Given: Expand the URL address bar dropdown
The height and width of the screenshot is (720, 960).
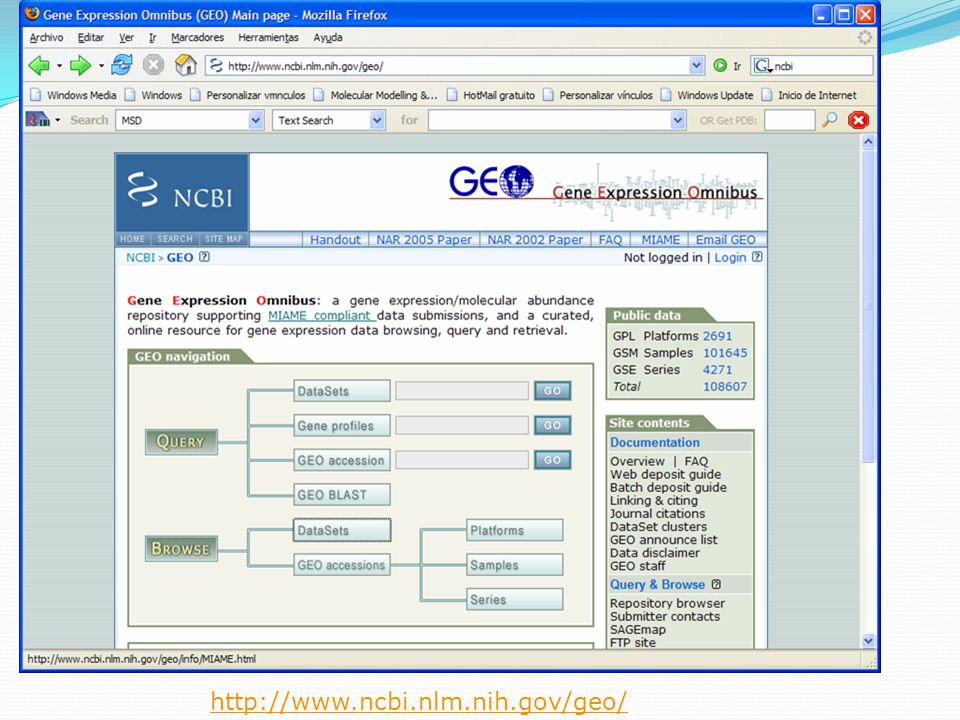Looking at the screenshot, I should 696,66.
